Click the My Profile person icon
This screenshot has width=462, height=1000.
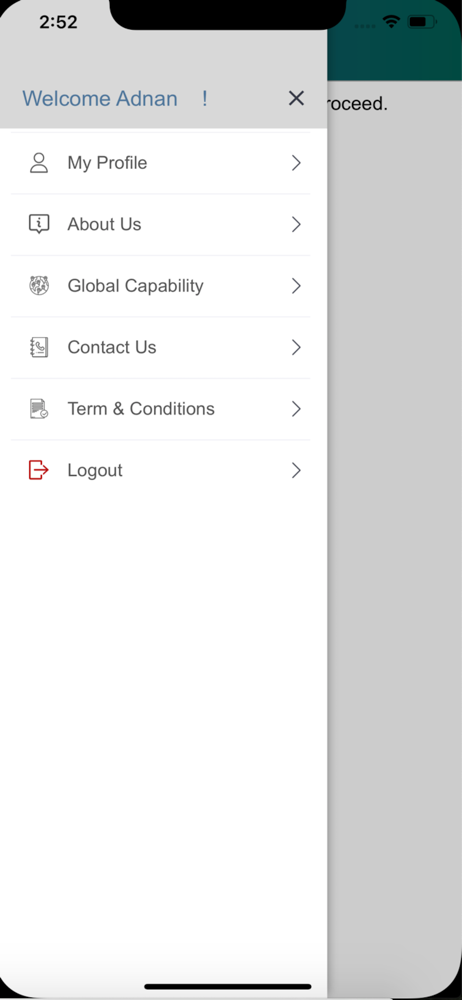39,163
